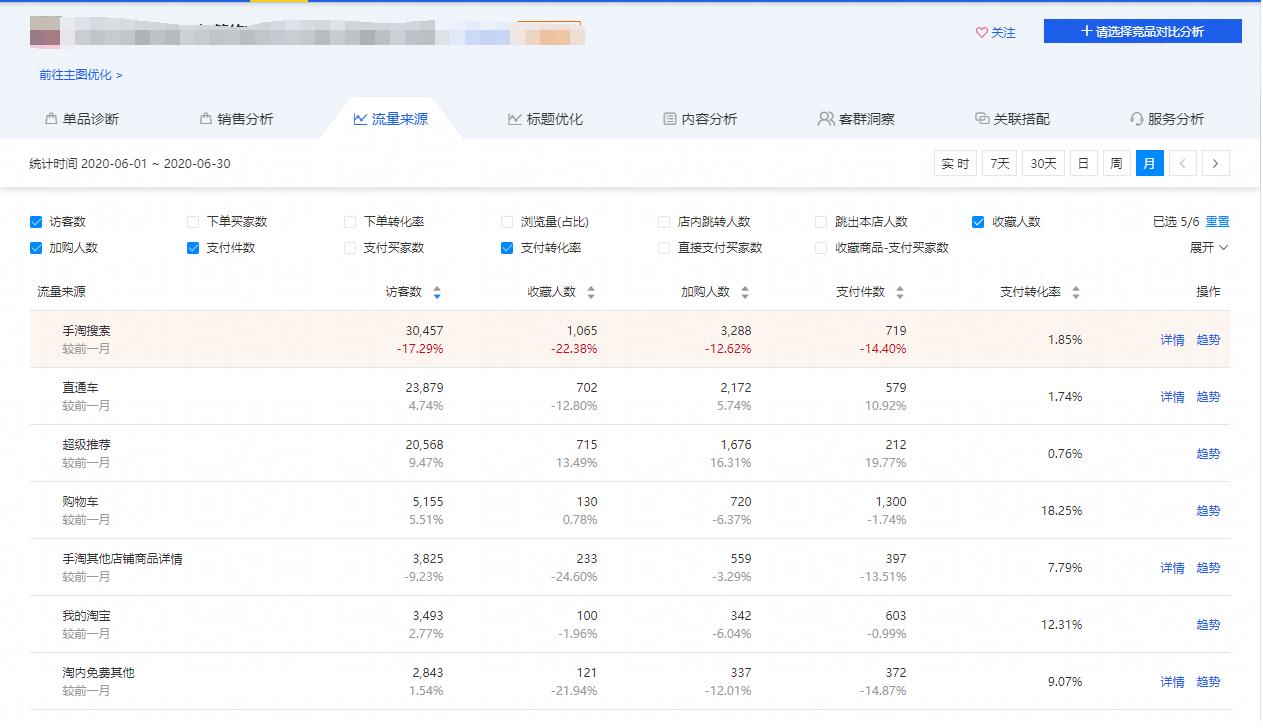The image size is (1263, 728).
Task: Sort the 支付转化率 column arrows
Action: 1076,292
